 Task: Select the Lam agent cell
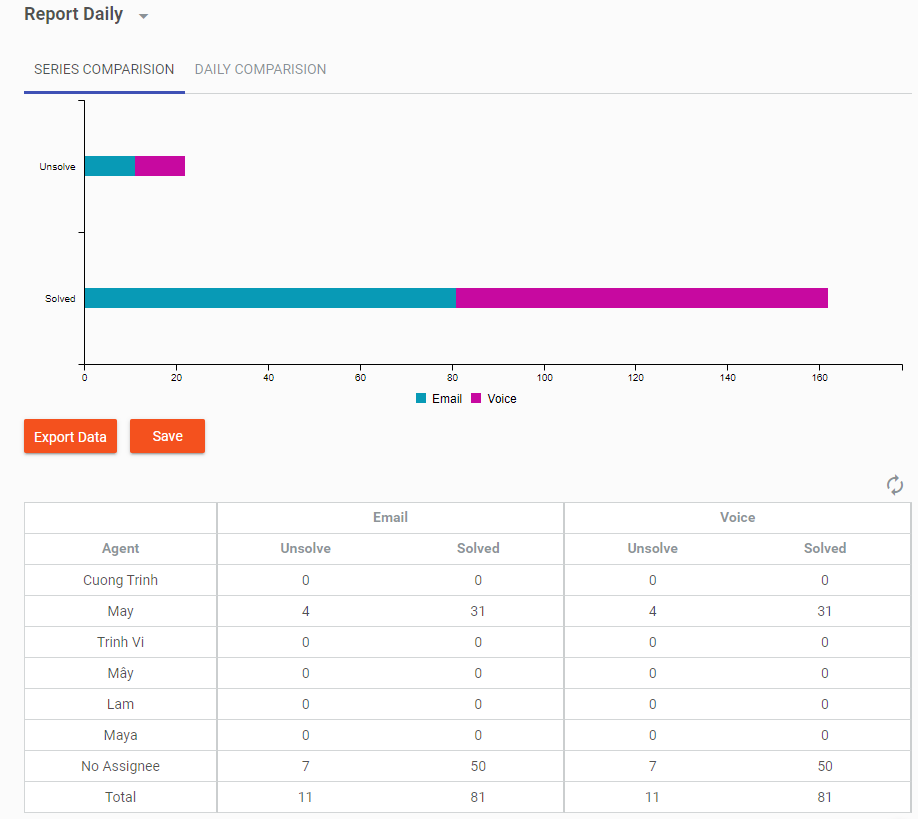pos(121,704)
